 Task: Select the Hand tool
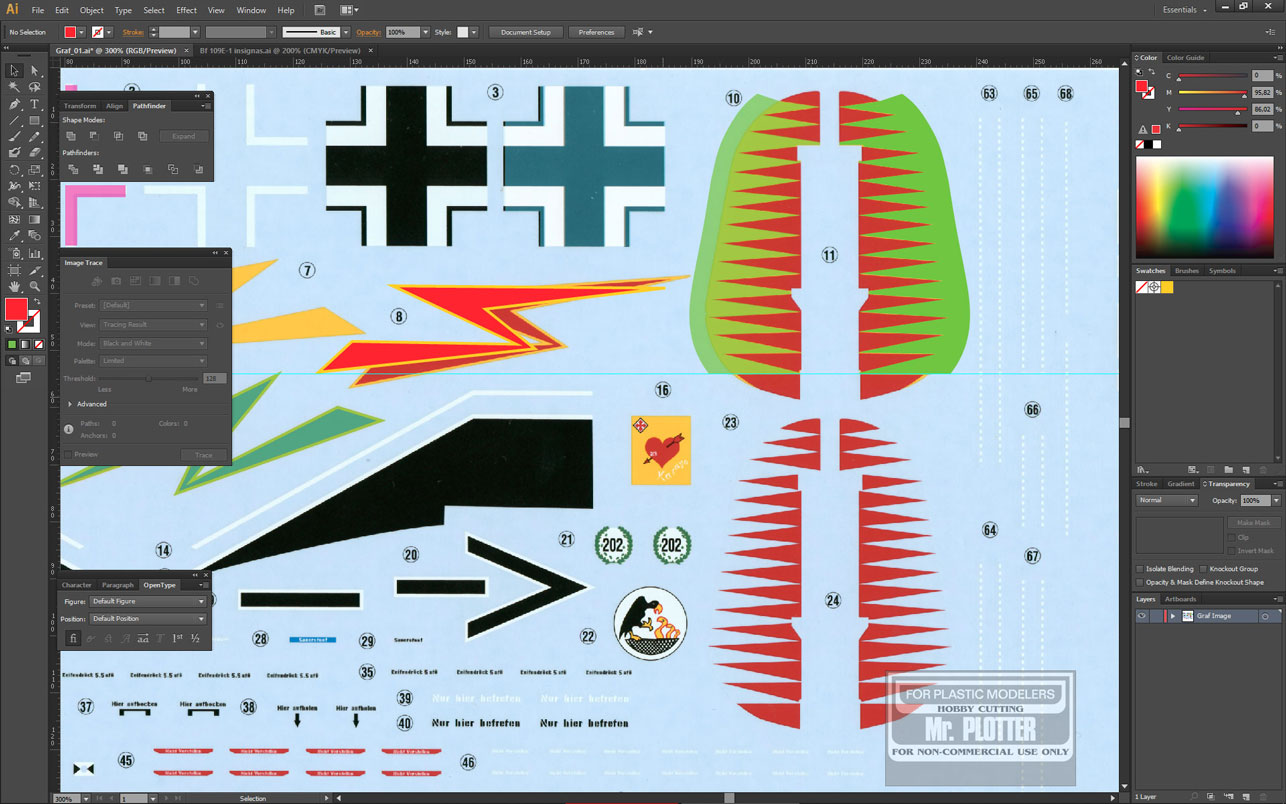coord(14,286)
